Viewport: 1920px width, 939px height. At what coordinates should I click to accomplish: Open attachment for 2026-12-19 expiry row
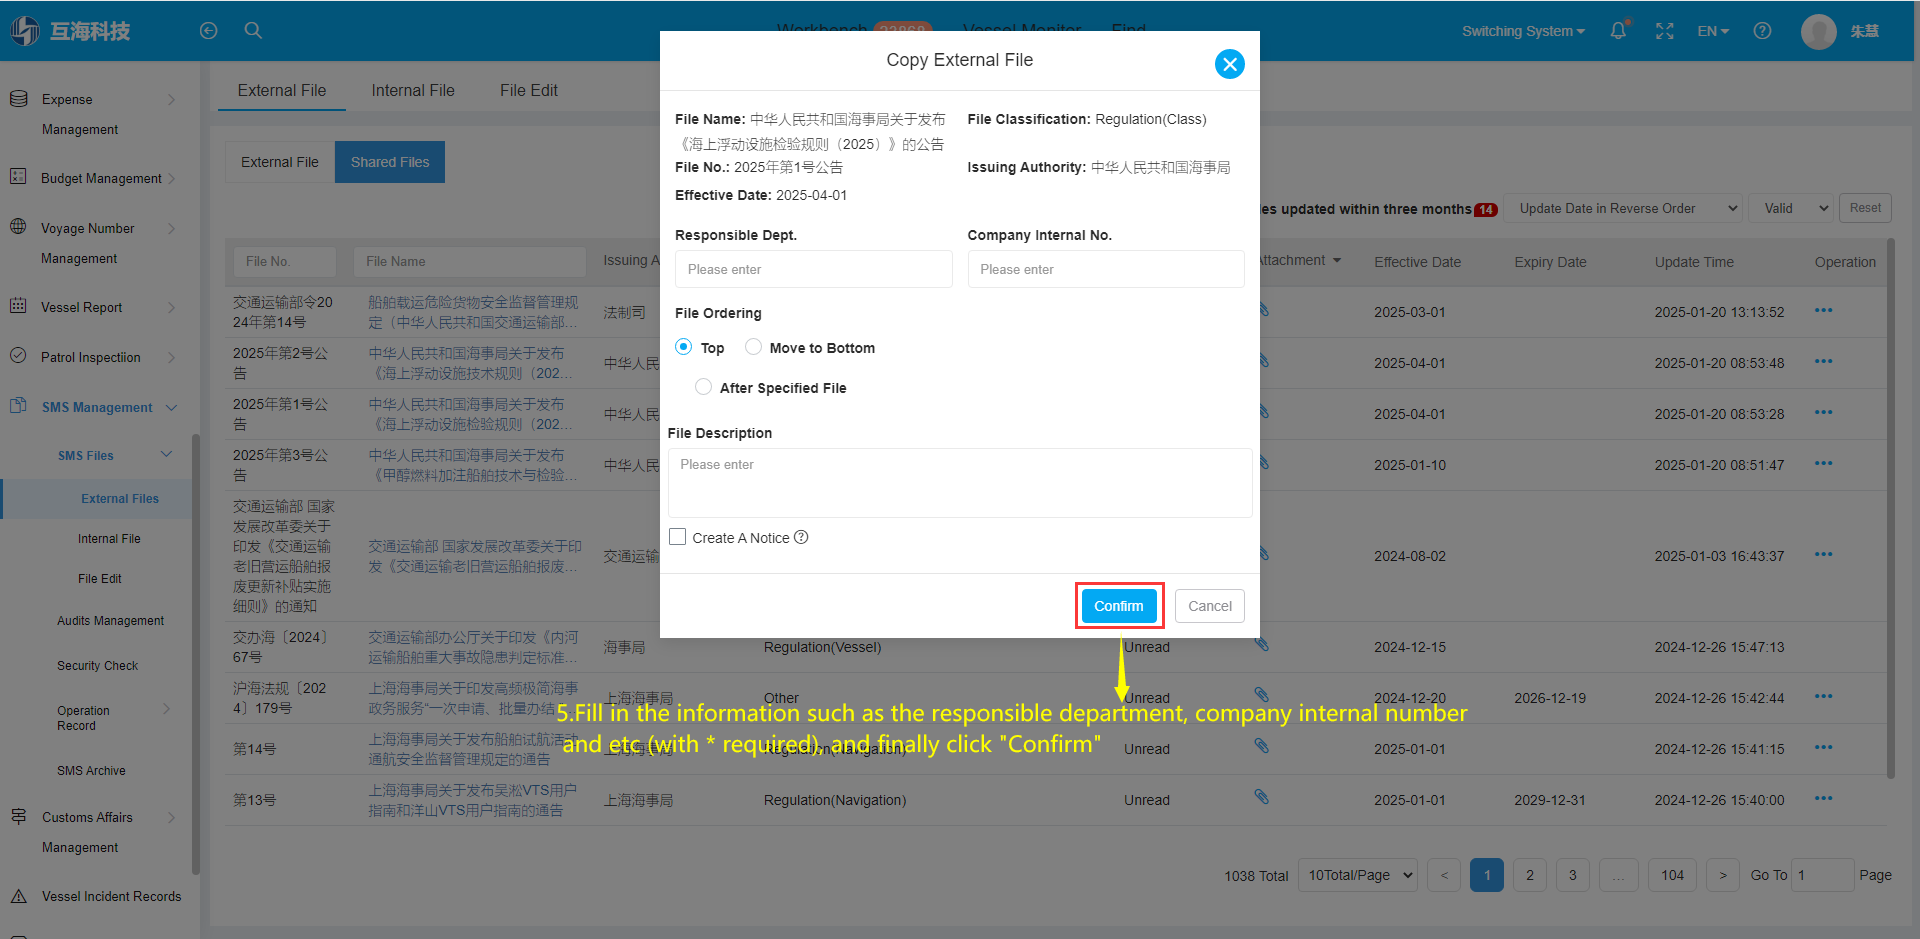[1262, 695]
